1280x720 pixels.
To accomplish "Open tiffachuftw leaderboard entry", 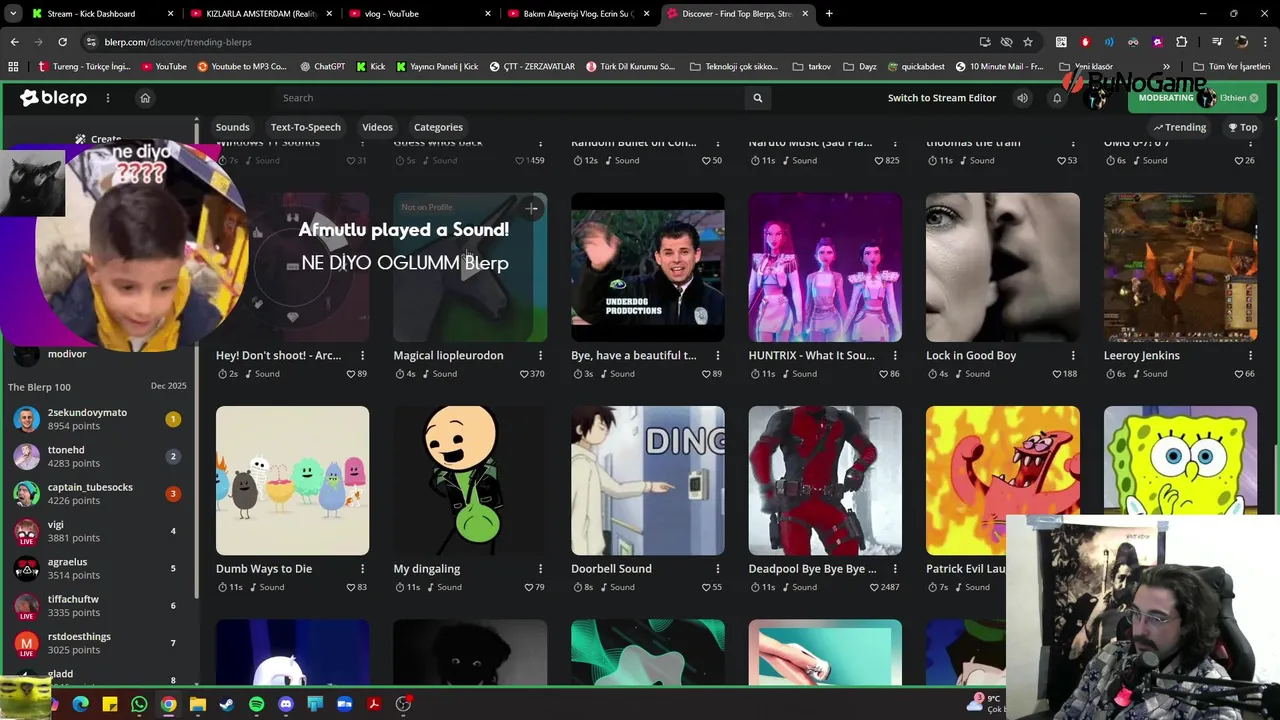I will tap(98, 606).
